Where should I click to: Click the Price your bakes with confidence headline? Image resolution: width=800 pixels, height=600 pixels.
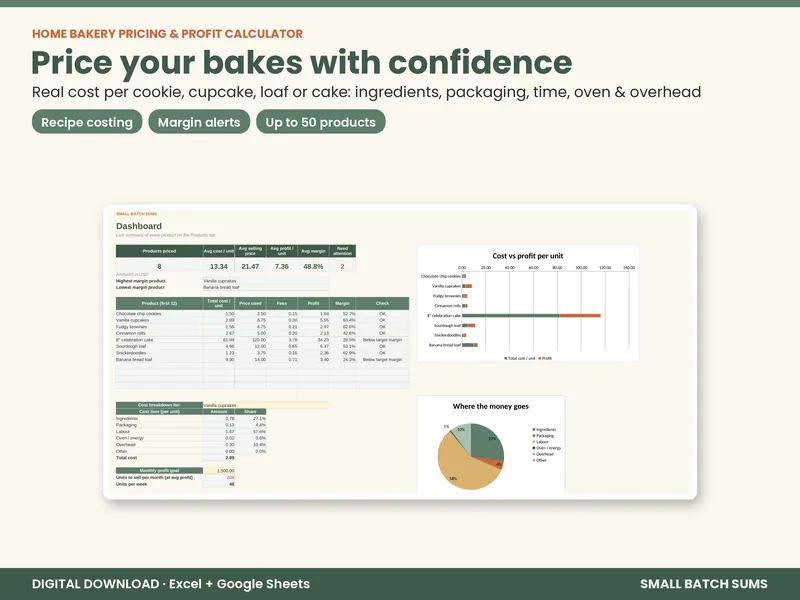click(302, 63)
